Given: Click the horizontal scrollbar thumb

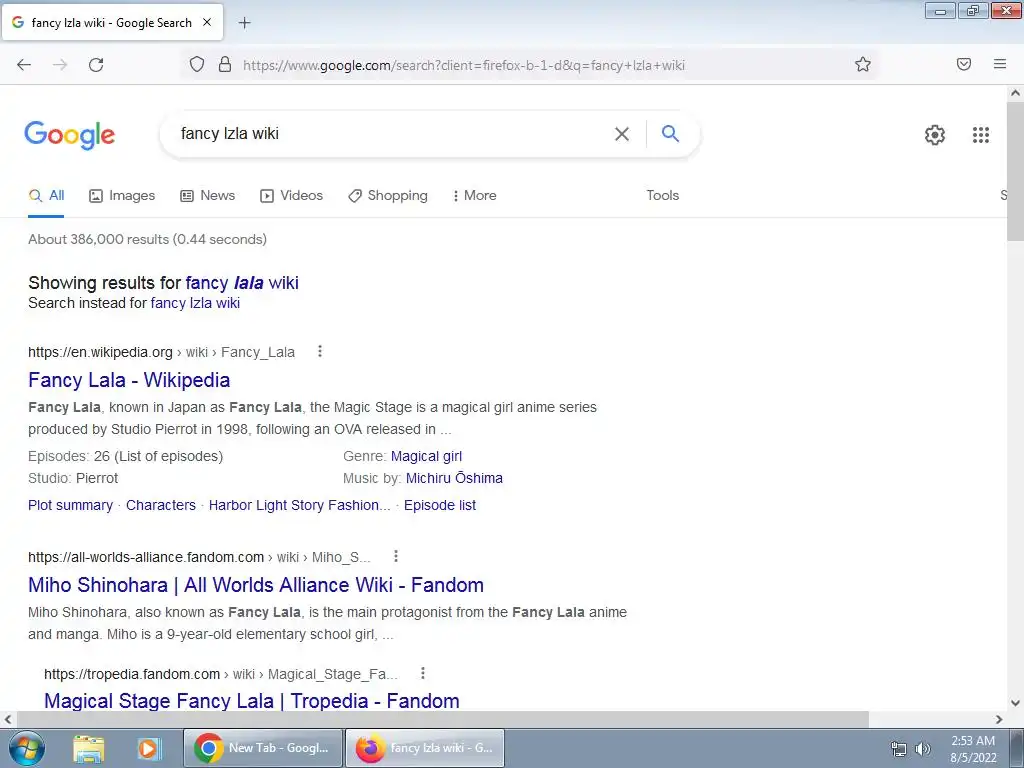Looking at the screenshot, I should point(442,719).
